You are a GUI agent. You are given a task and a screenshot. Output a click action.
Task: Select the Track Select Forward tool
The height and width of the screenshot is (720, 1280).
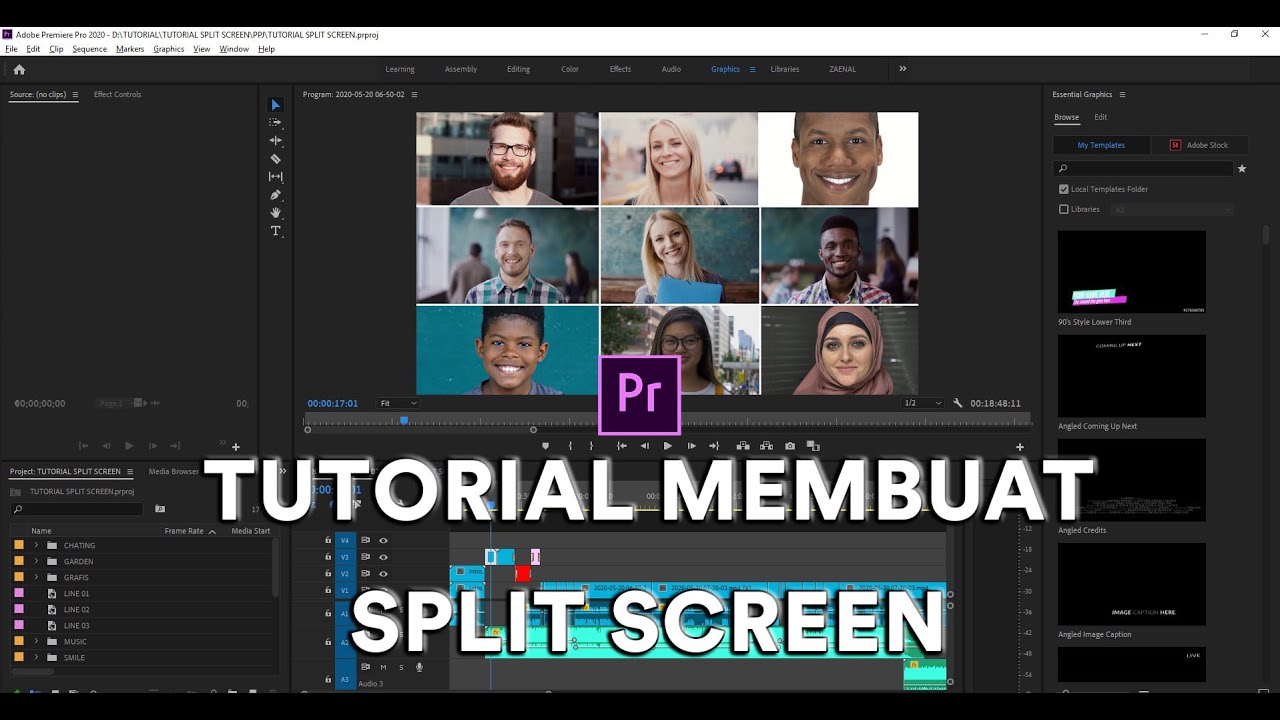pos(276,122)
